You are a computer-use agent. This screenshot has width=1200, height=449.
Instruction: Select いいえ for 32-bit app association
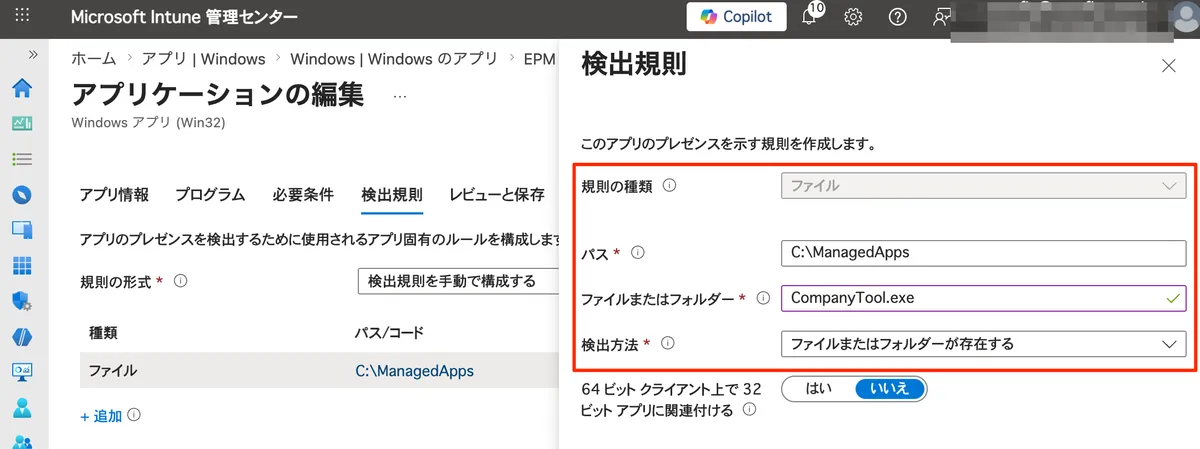(x=890, y=389)
